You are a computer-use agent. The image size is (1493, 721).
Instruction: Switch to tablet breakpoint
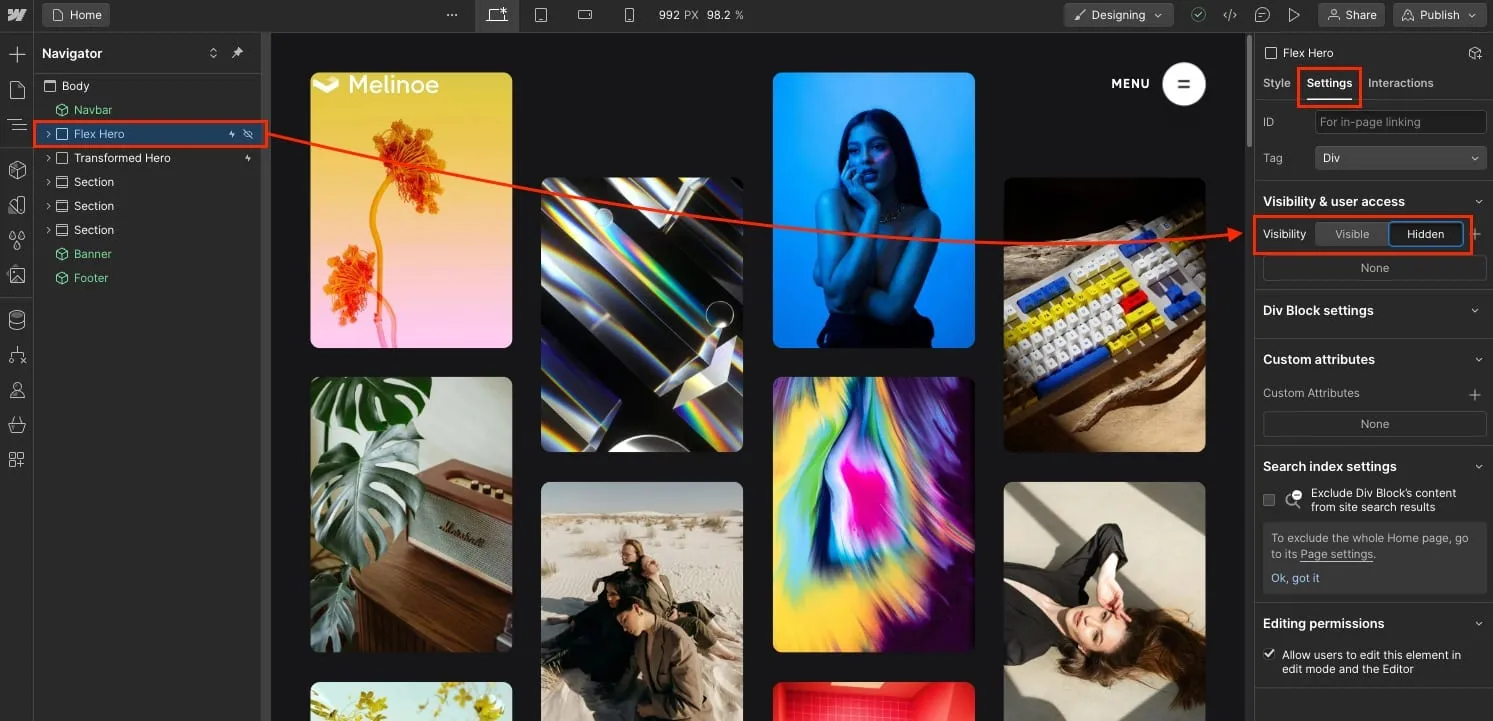(x=541, y=15)
